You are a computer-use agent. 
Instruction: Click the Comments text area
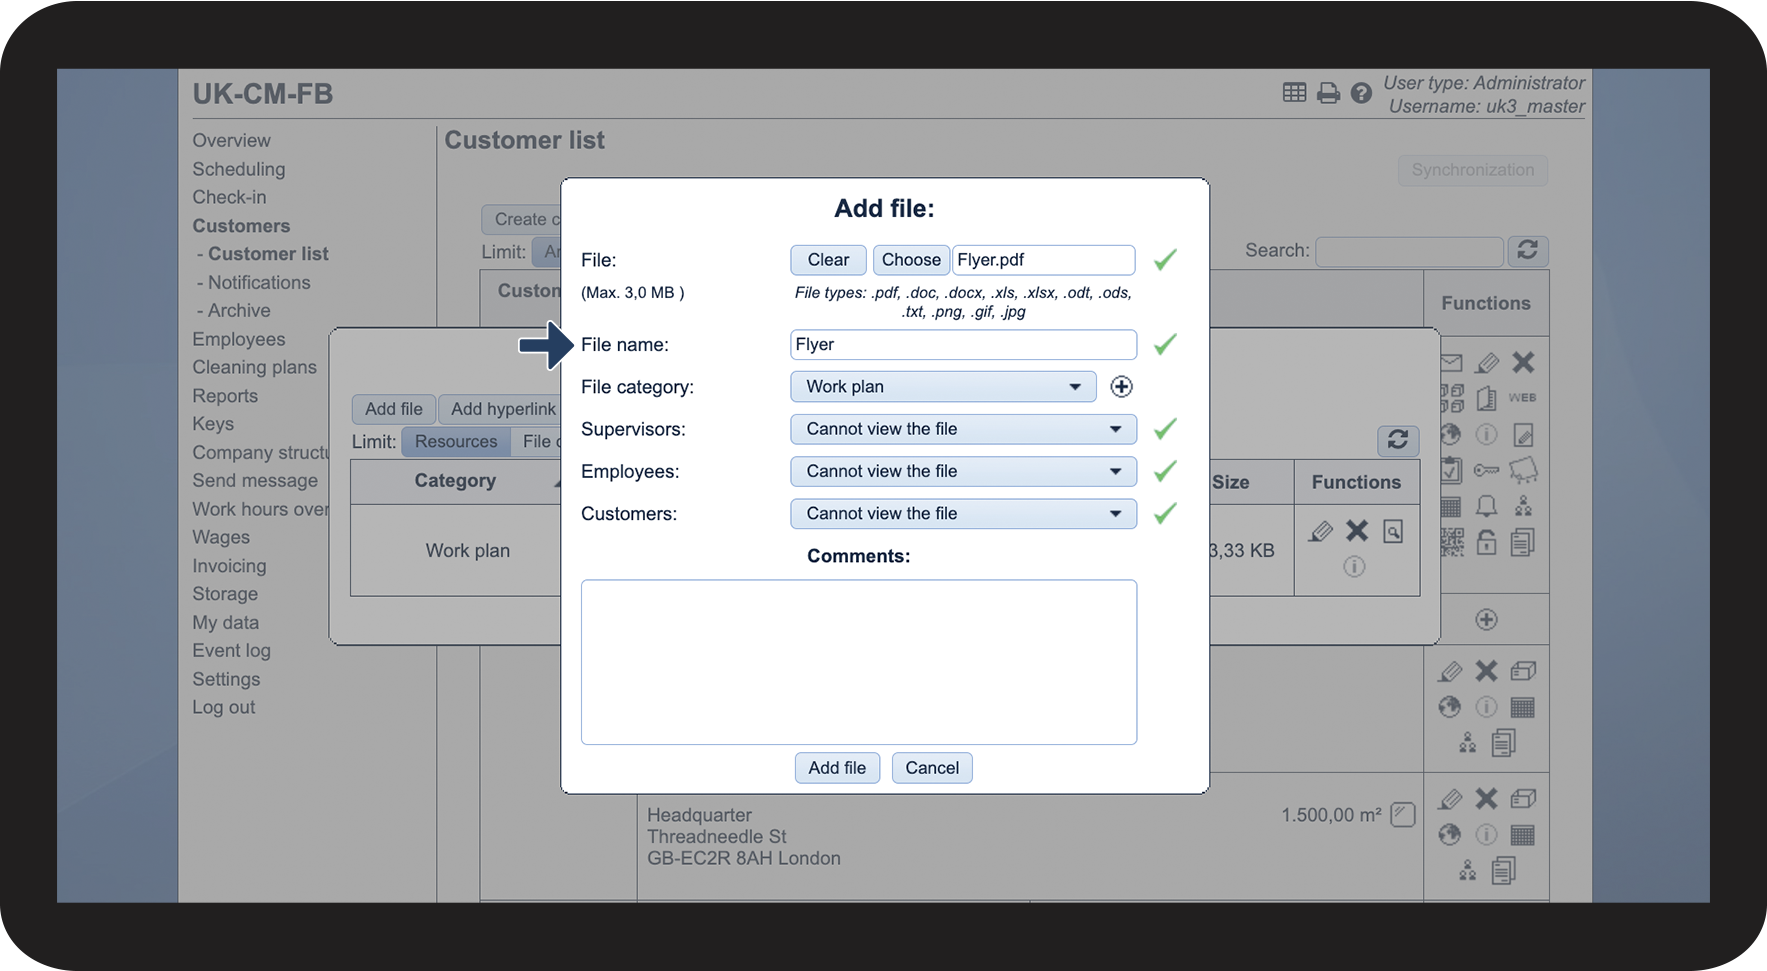[859, 662]
